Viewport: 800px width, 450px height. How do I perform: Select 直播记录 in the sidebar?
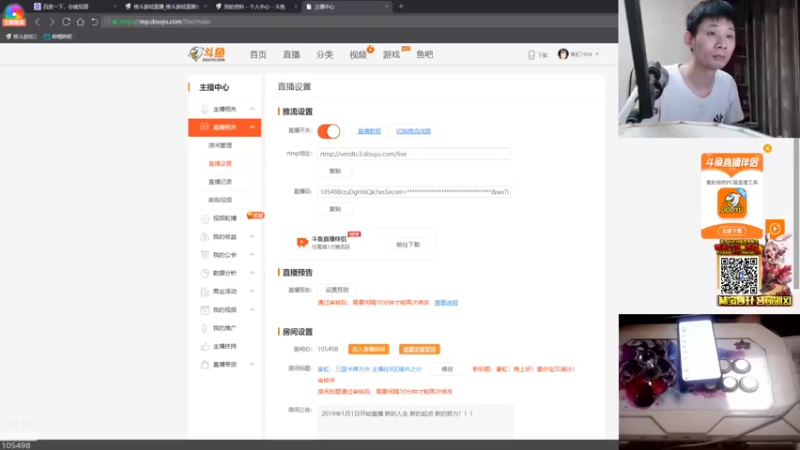click(220, 182)
